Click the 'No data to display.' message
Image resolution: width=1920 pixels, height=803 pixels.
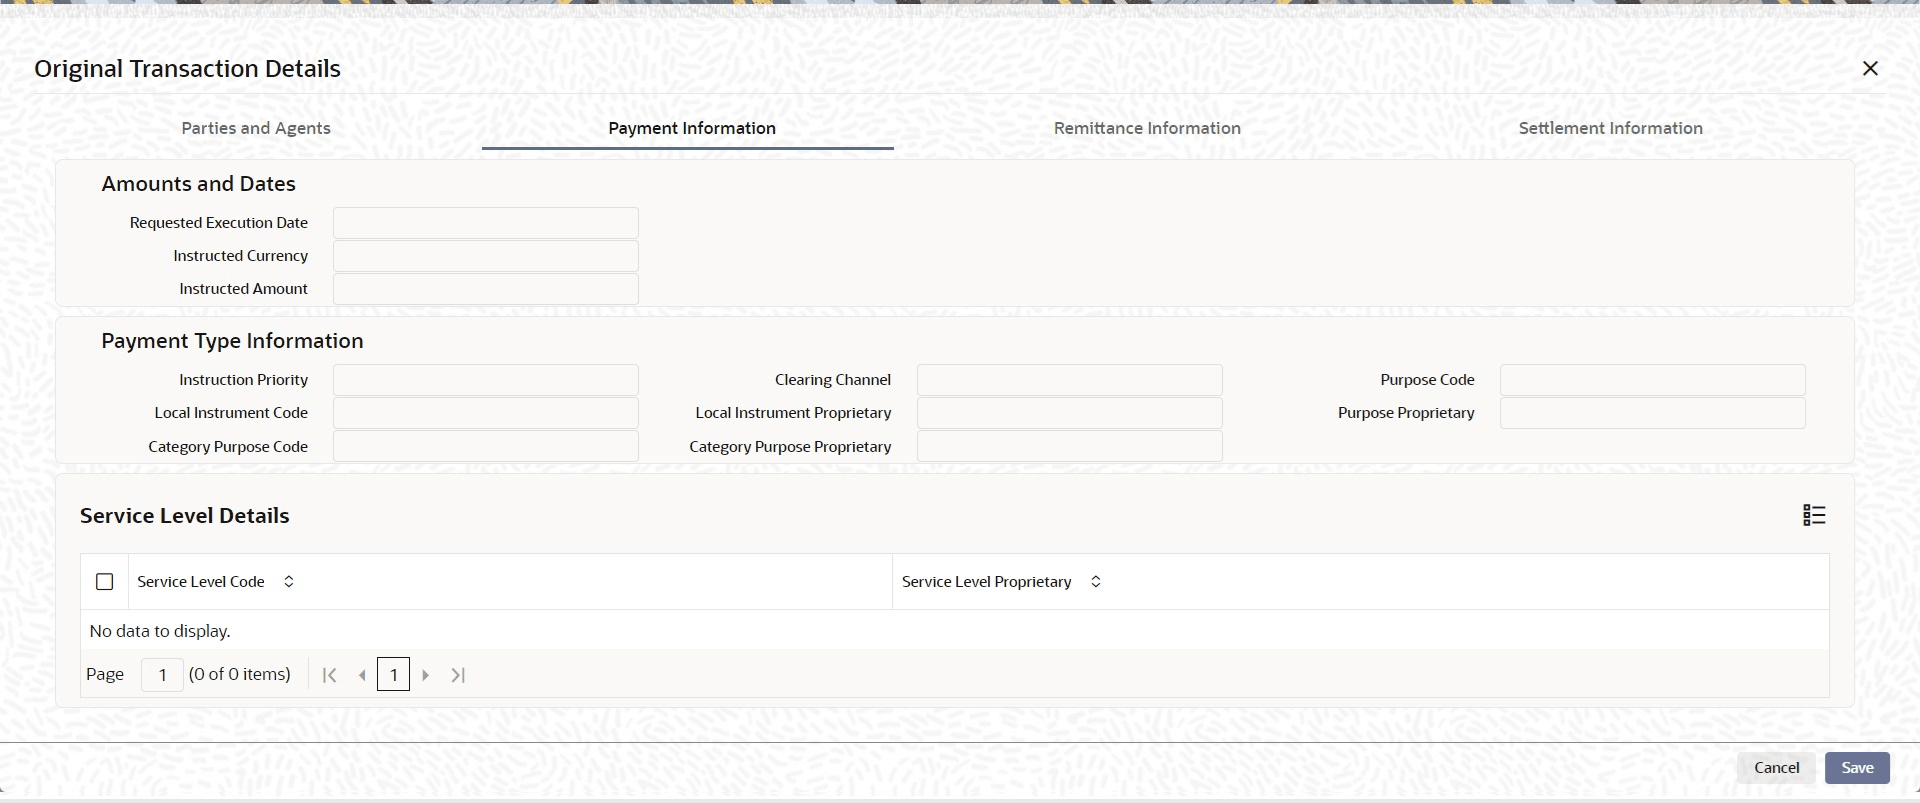pyautogui.click(x=160, y=631)
